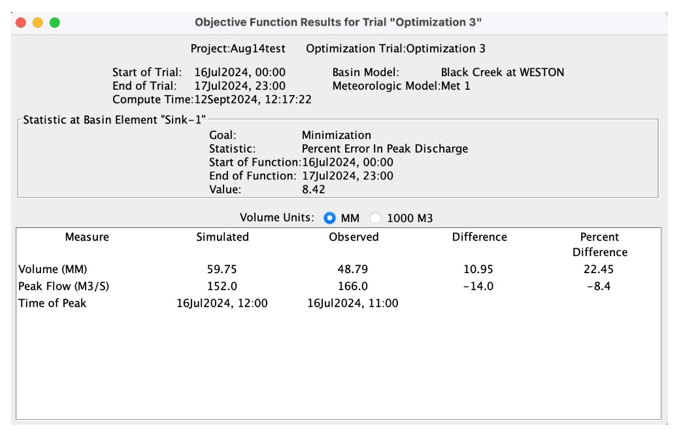
Task: Maximize the window with the green button
Action: 55,22
